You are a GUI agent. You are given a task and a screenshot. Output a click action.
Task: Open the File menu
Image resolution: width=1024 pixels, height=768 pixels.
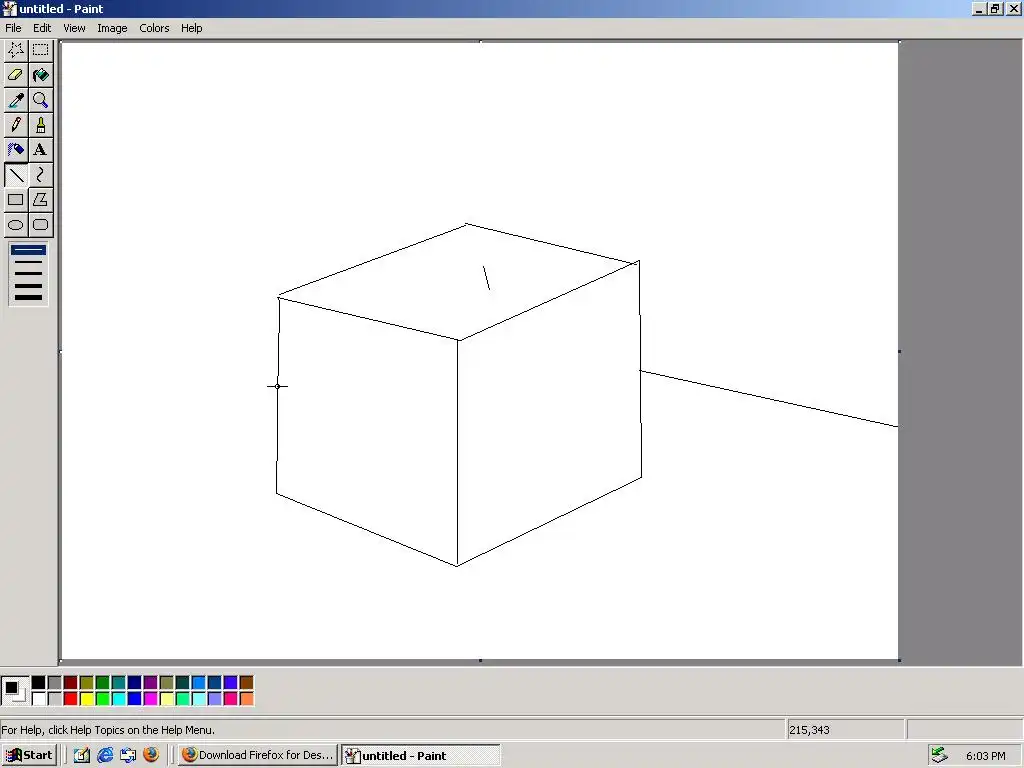point(13,28)
